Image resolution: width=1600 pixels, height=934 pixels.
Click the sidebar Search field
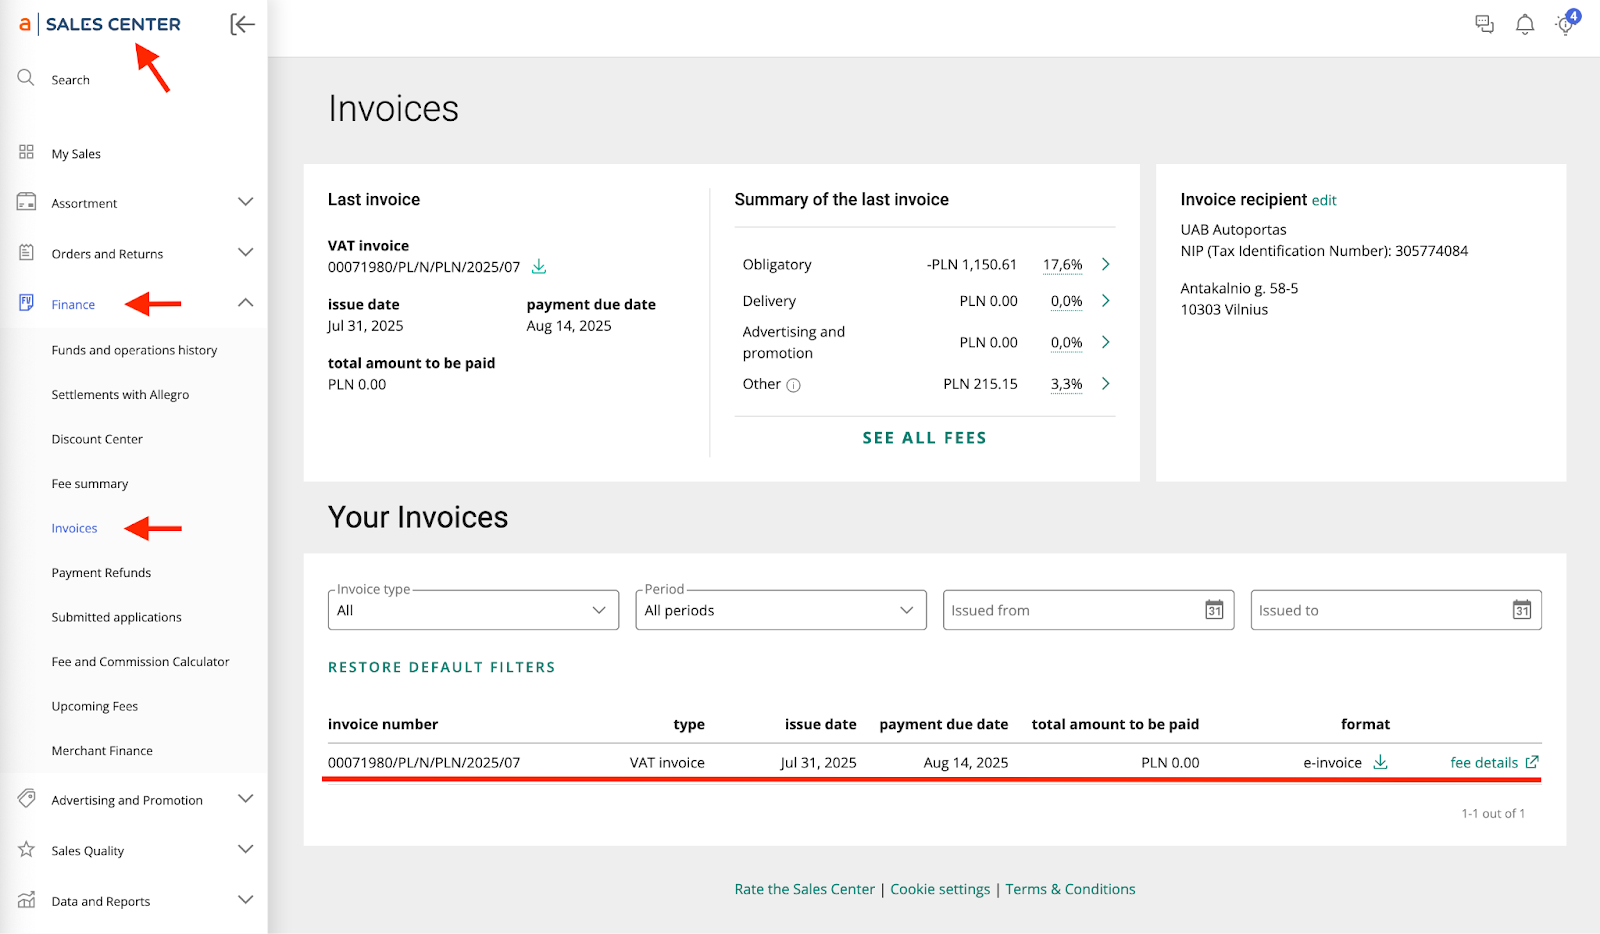click(71, 80)
